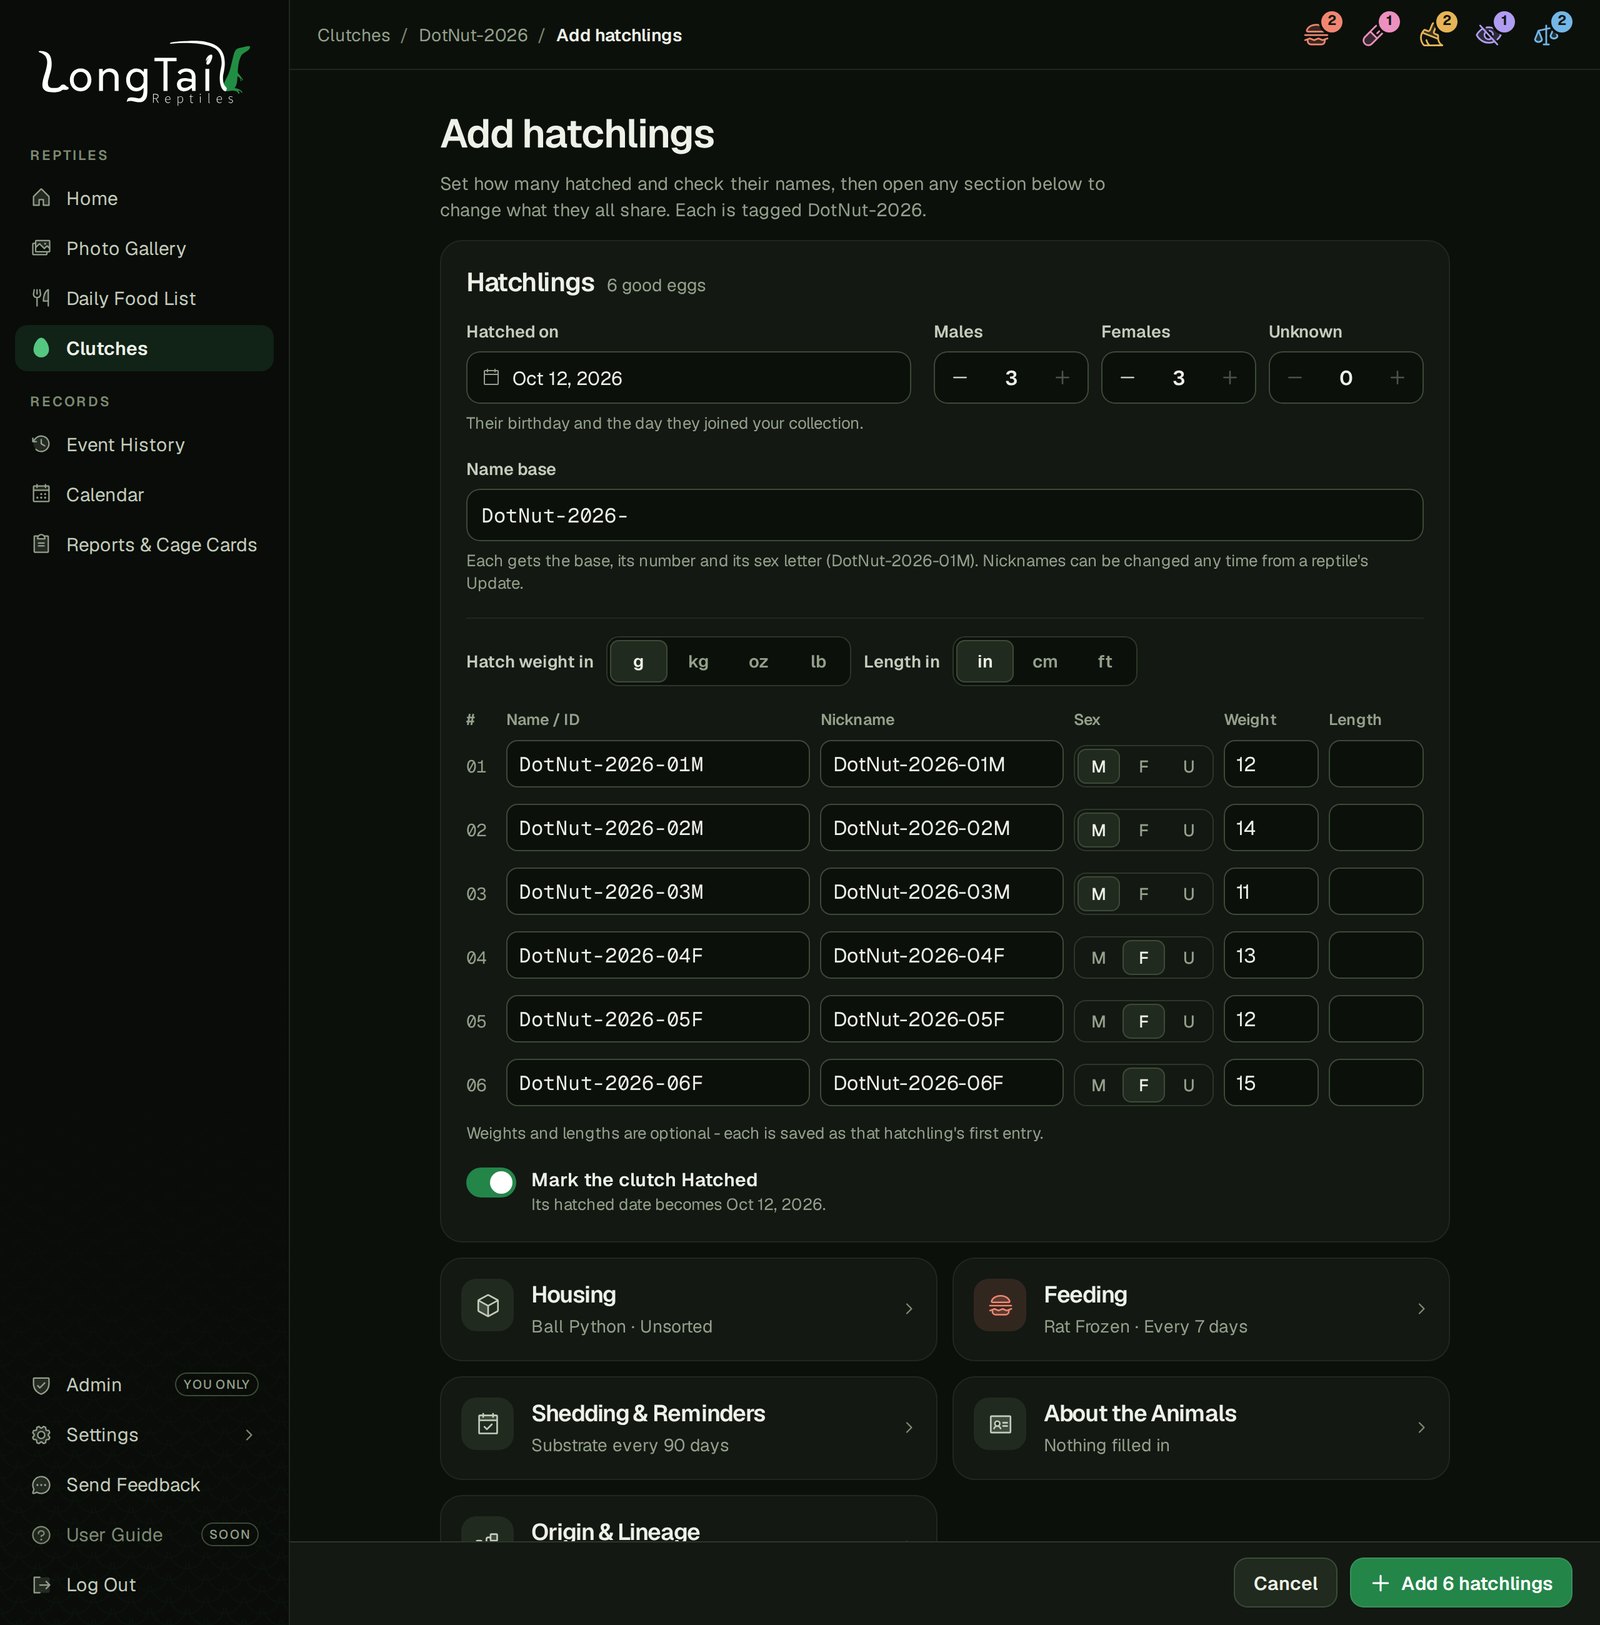Select kg as hatch weight unit
Image resolution: width=1600 pixels, height=1625 pixels.
point(698,661)
